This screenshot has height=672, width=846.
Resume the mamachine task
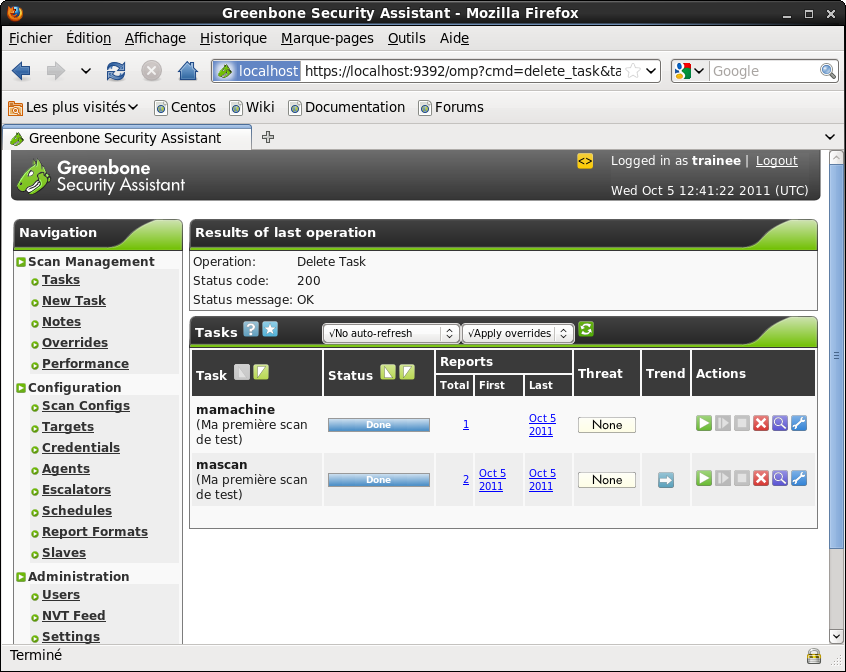(723, 423)
